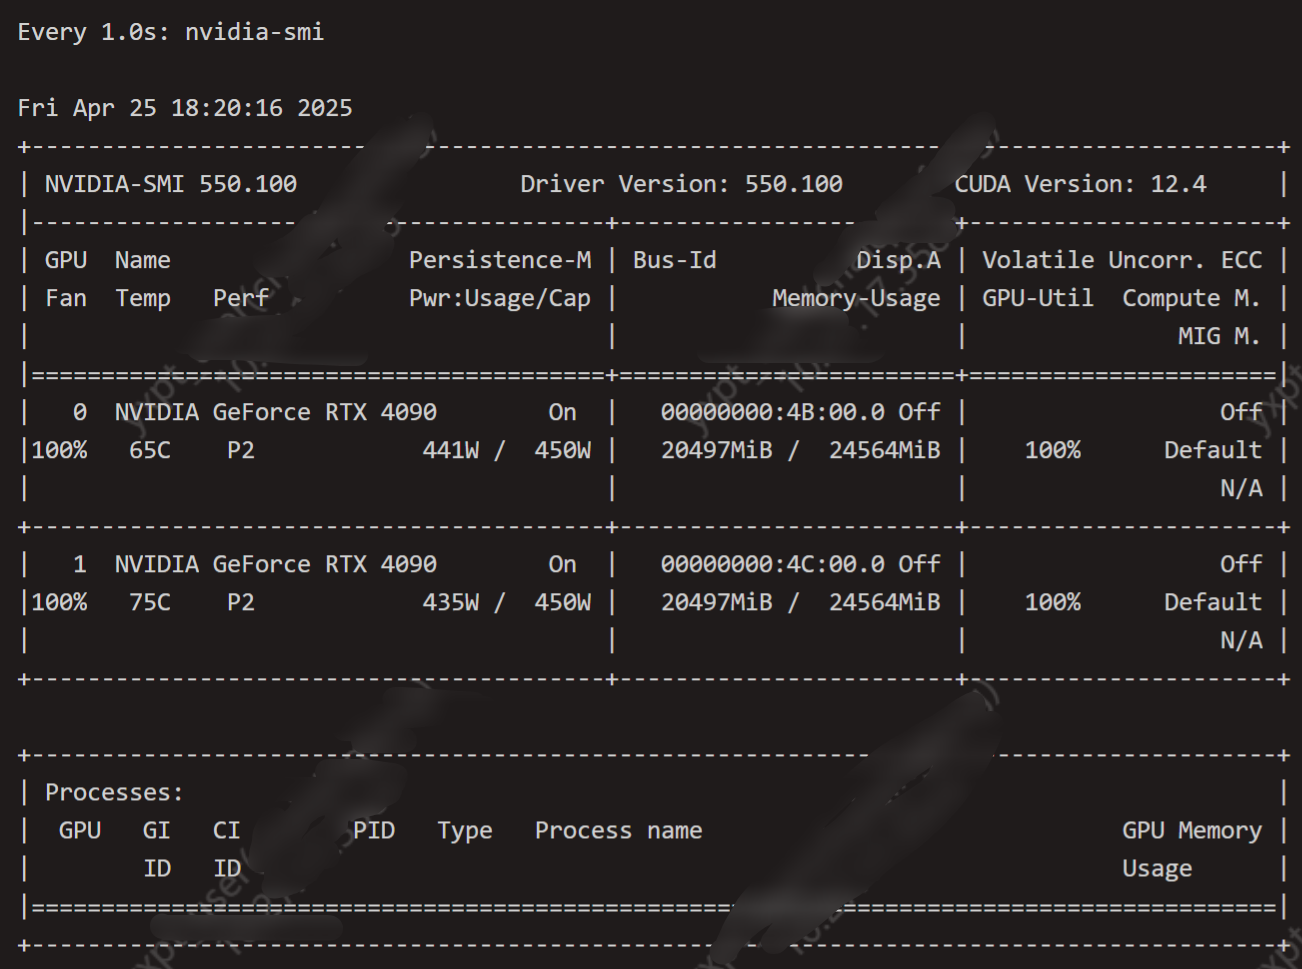Click the 'GPU Memory' column header
This screenshot has width=1302, height=969.
[x=1192, y=830]
